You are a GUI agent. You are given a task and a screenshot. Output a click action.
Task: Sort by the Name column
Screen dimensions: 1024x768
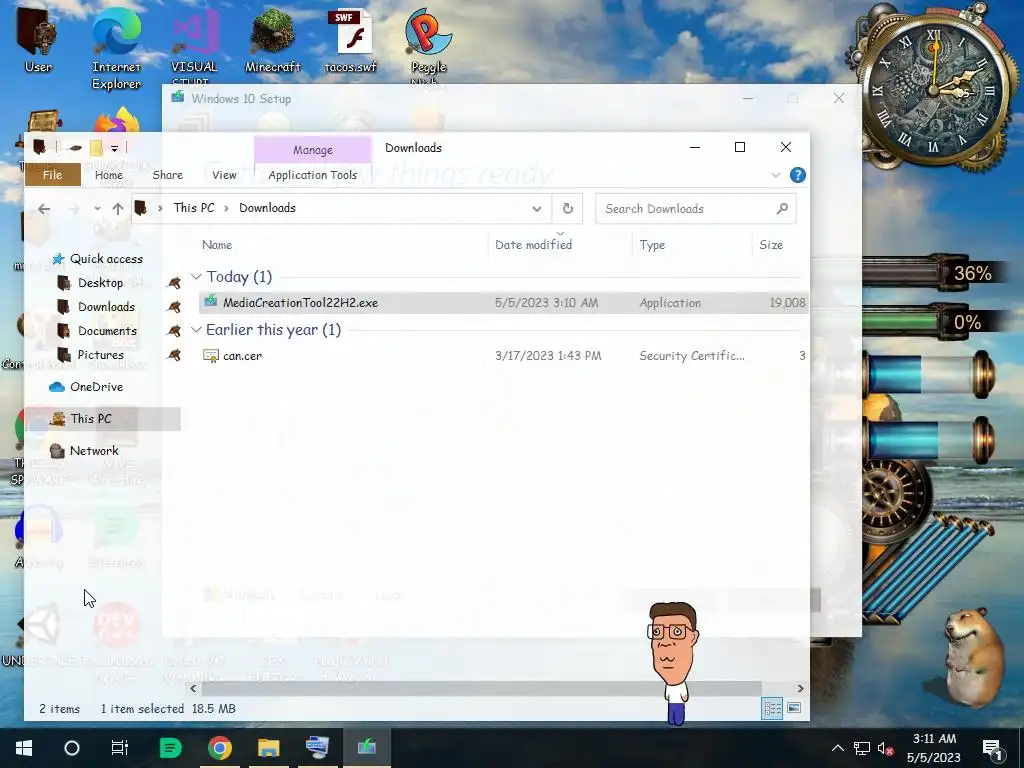(217, 245)
